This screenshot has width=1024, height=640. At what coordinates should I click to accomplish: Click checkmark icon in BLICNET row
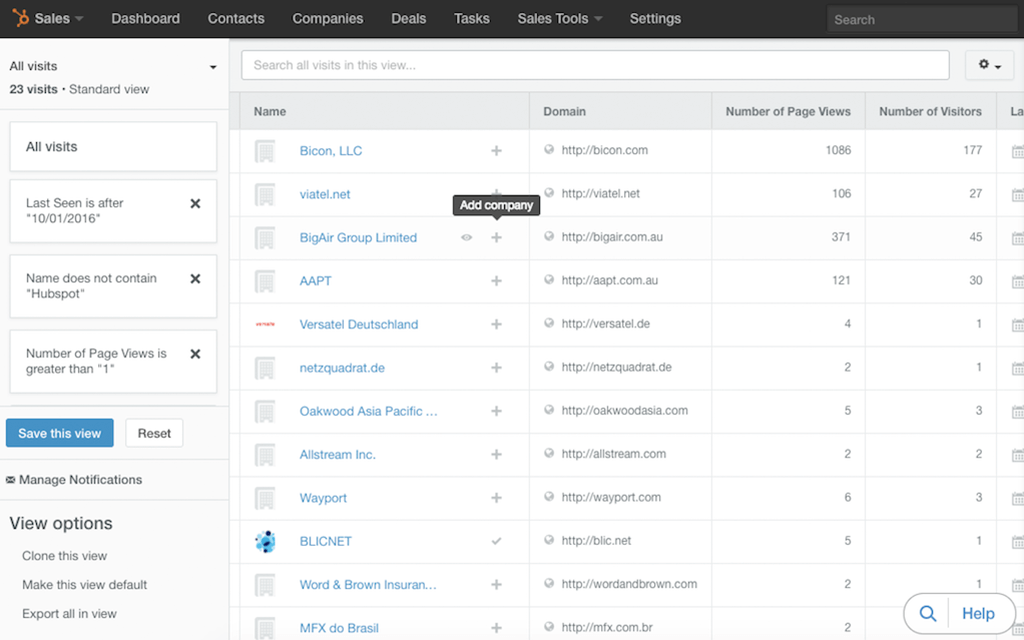coord(496,541)
